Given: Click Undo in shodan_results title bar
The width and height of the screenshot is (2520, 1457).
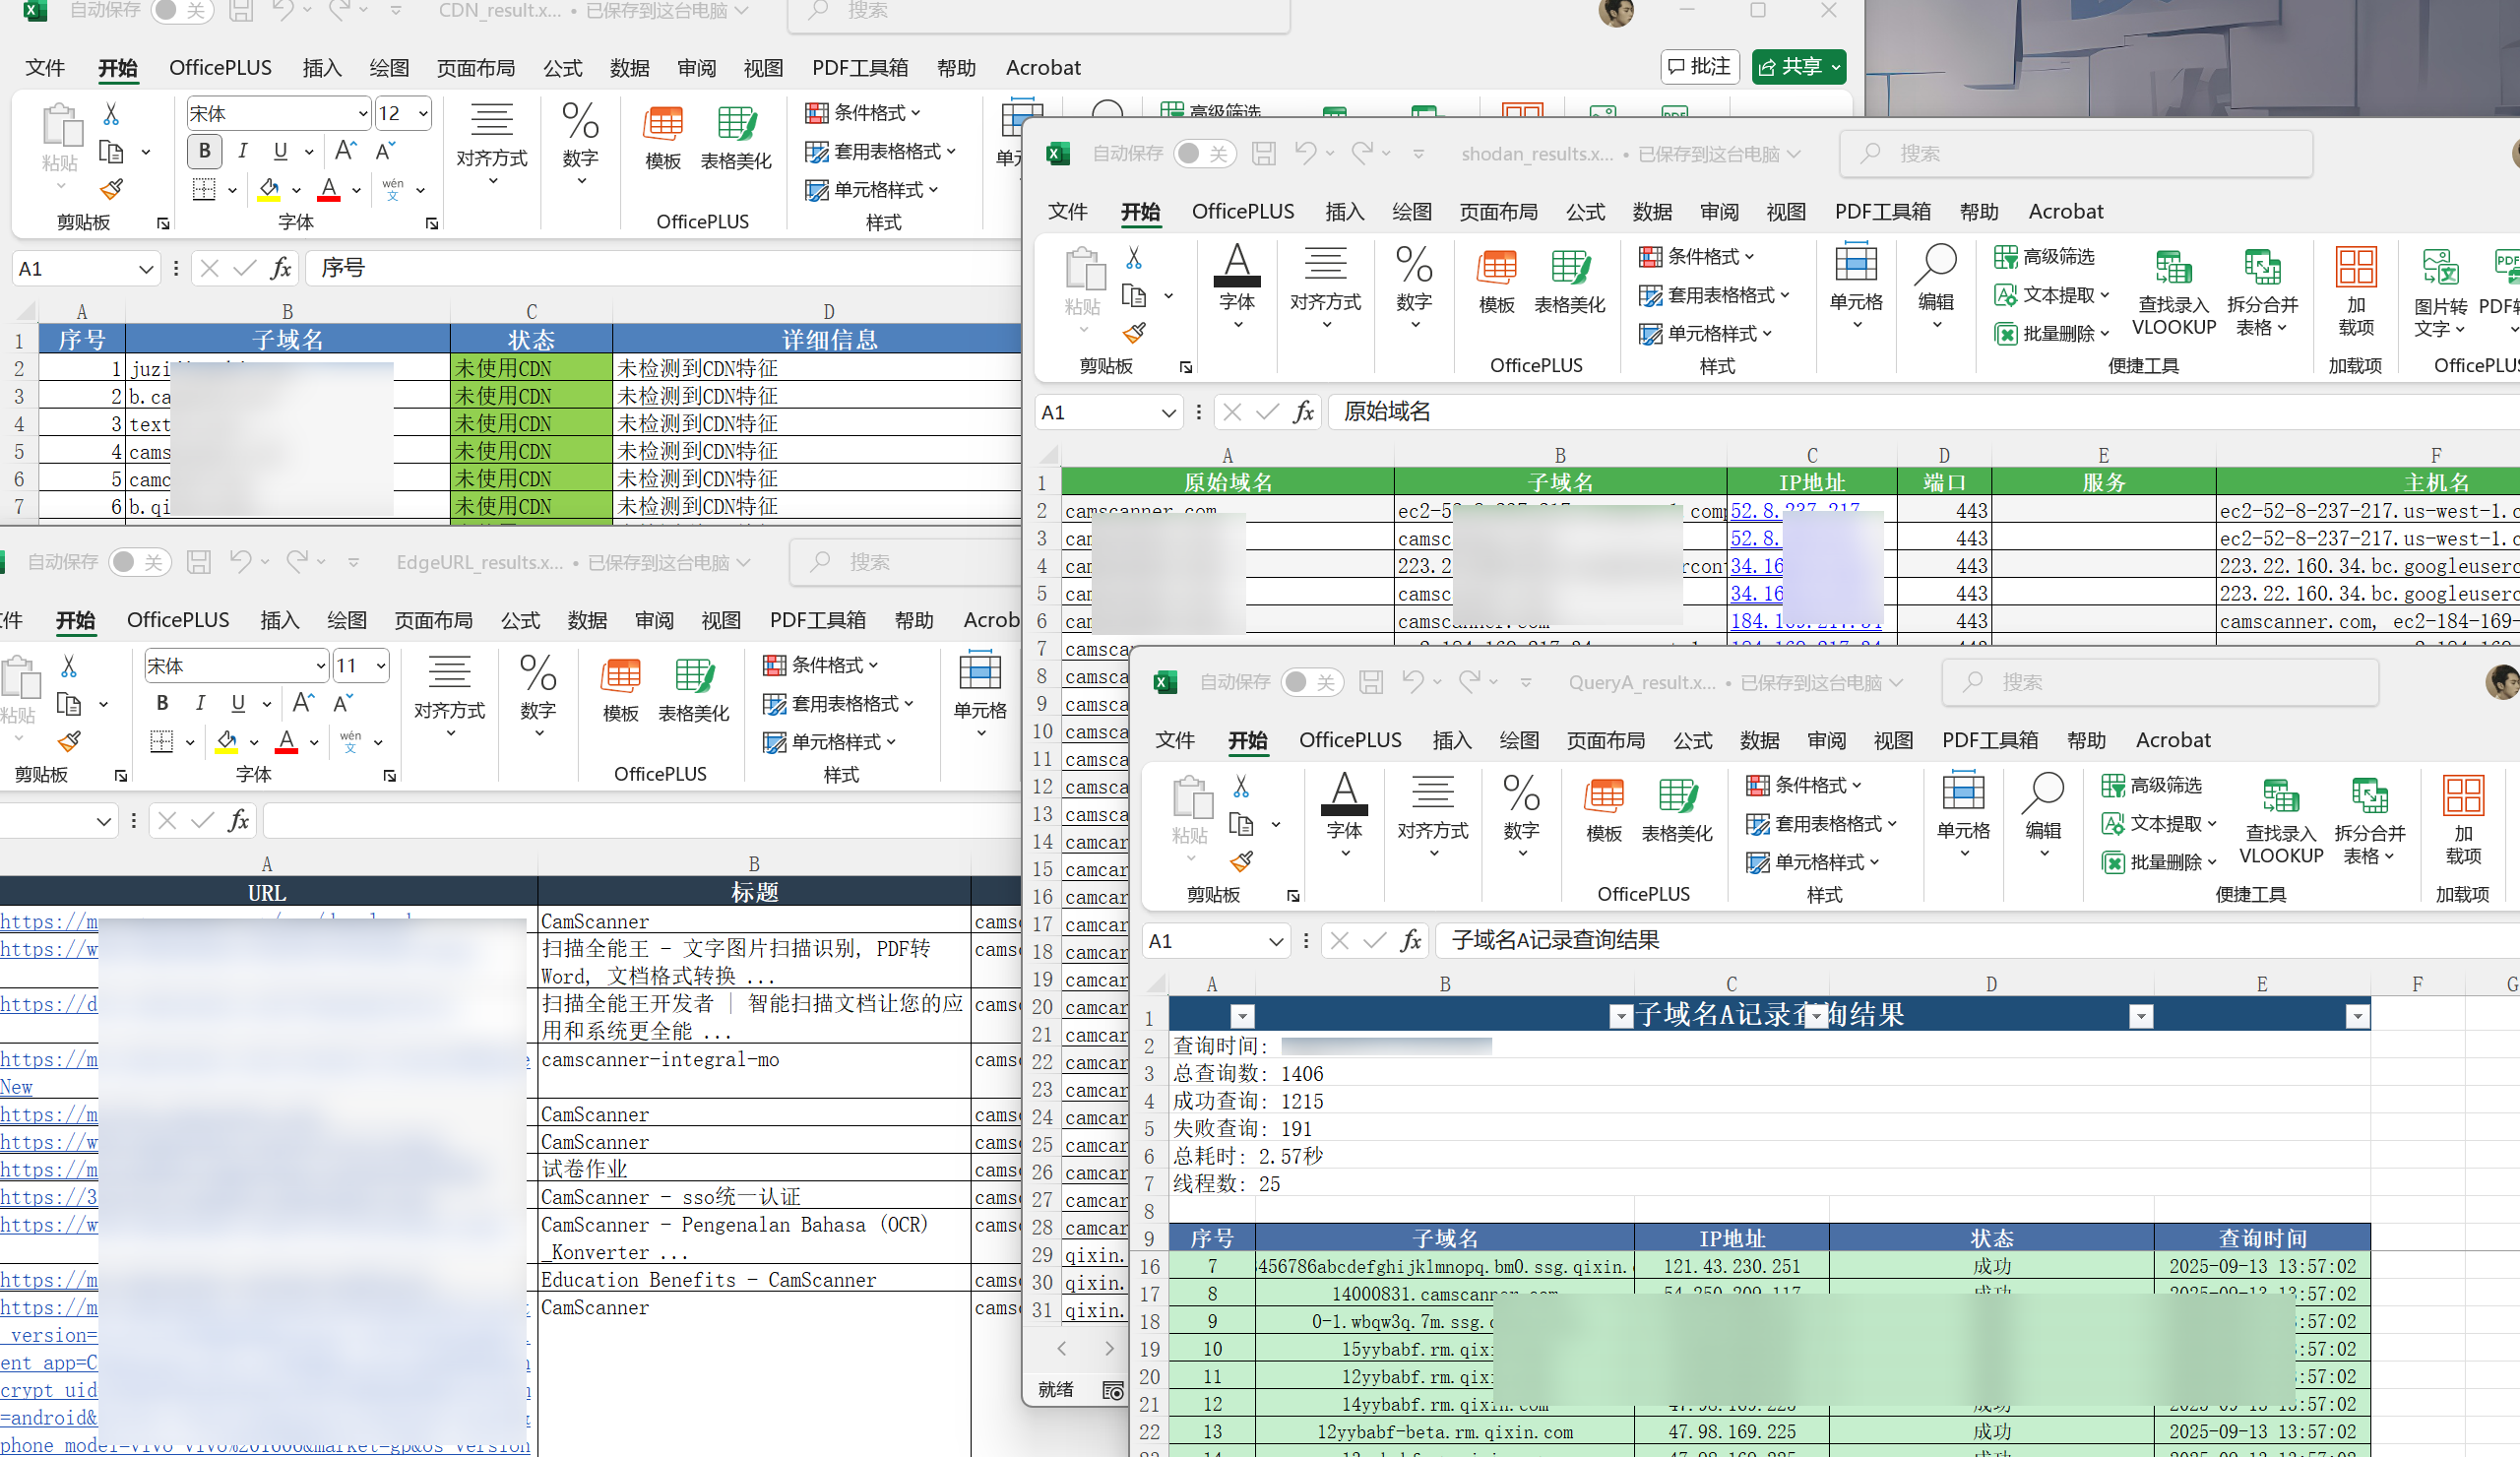Looking at the screenshot, I should click(x=1305, y=153).
